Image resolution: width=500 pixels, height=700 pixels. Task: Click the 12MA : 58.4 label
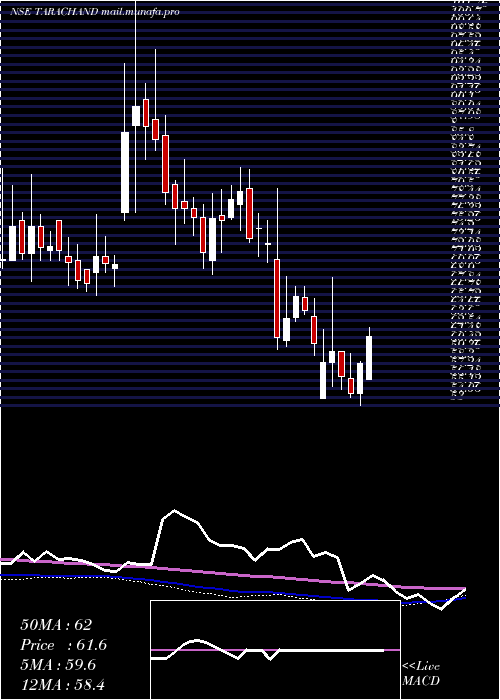62,685
